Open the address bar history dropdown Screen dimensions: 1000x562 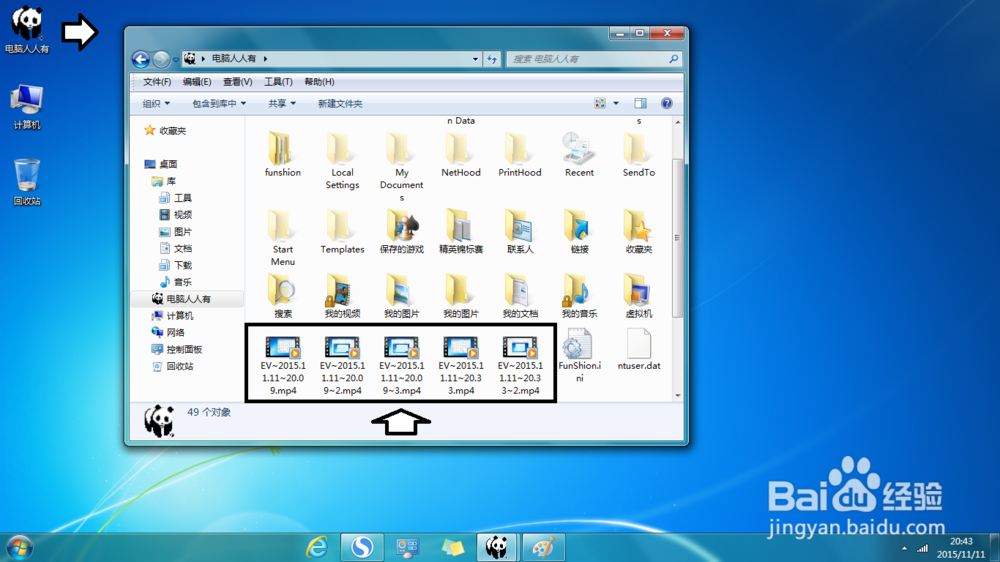point(475,59)
